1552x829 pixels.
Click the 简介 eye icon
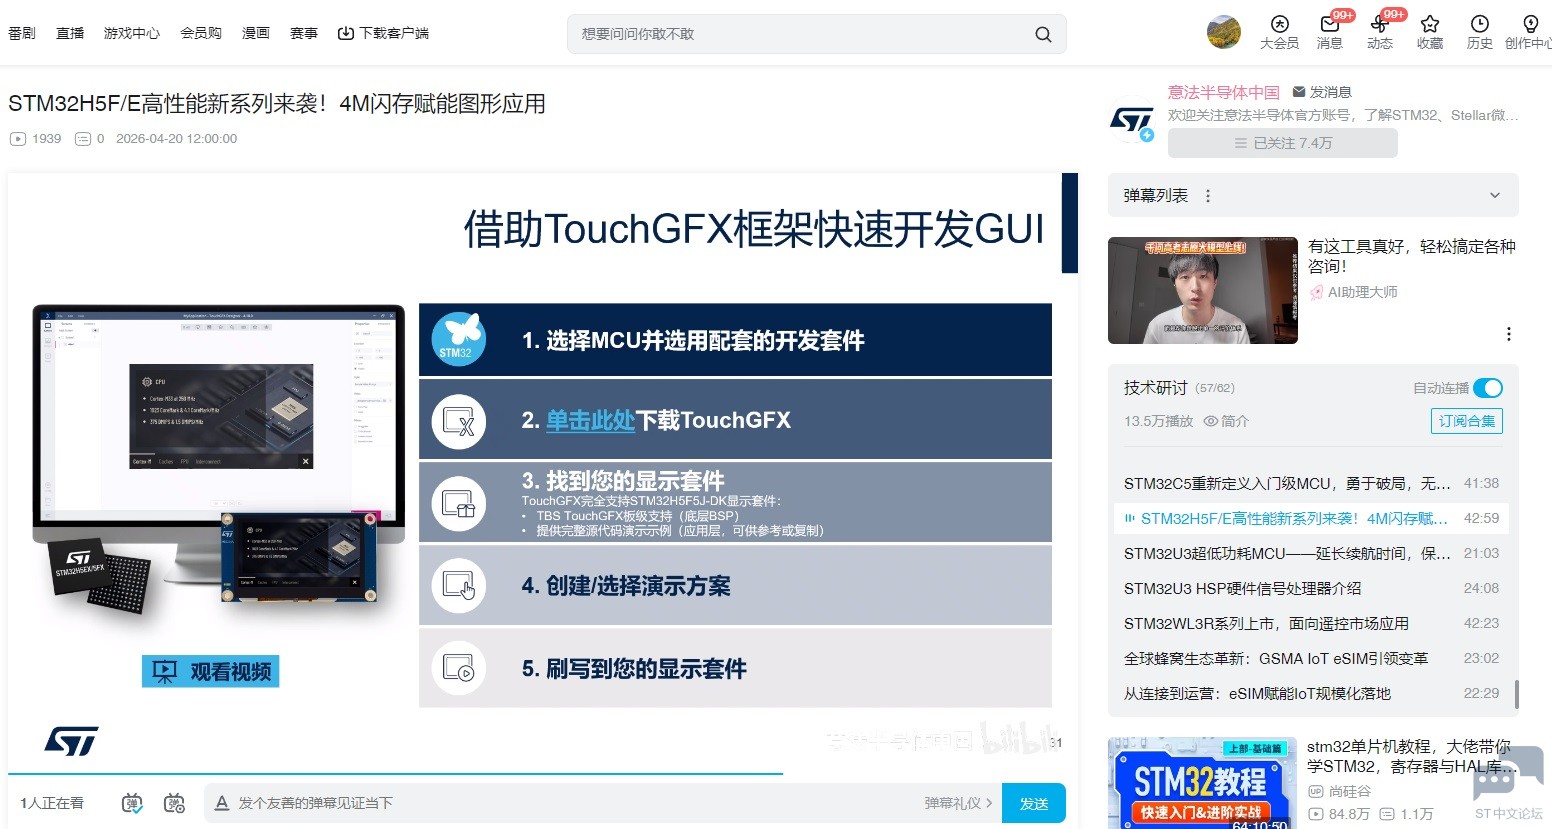(1210, 421)
